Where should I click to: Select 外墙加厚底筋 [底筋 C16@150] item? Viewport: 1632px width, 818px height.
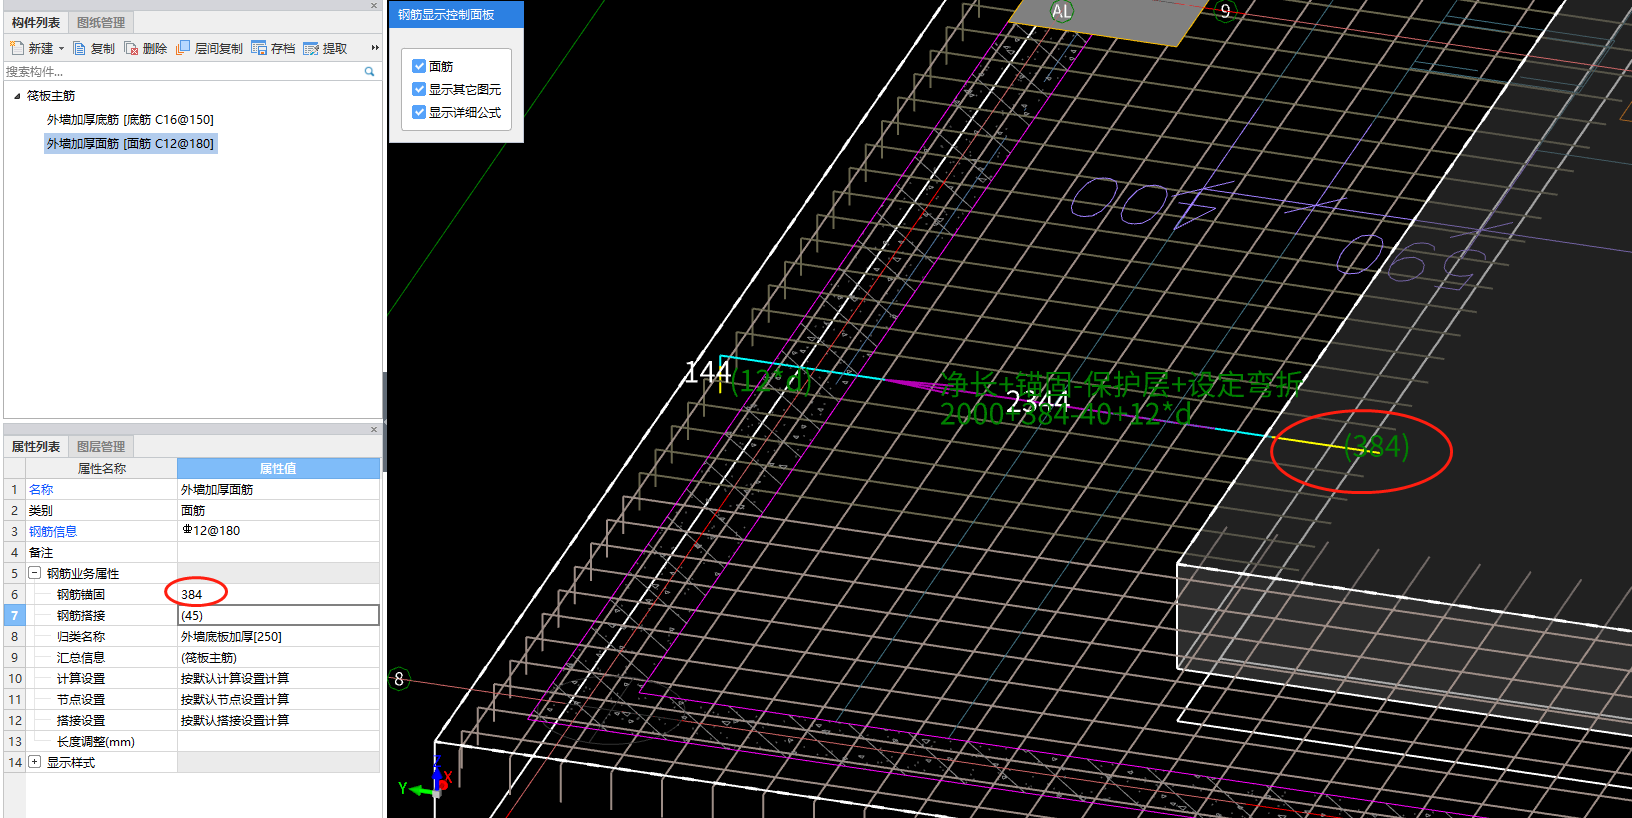[x=130, y=119]
